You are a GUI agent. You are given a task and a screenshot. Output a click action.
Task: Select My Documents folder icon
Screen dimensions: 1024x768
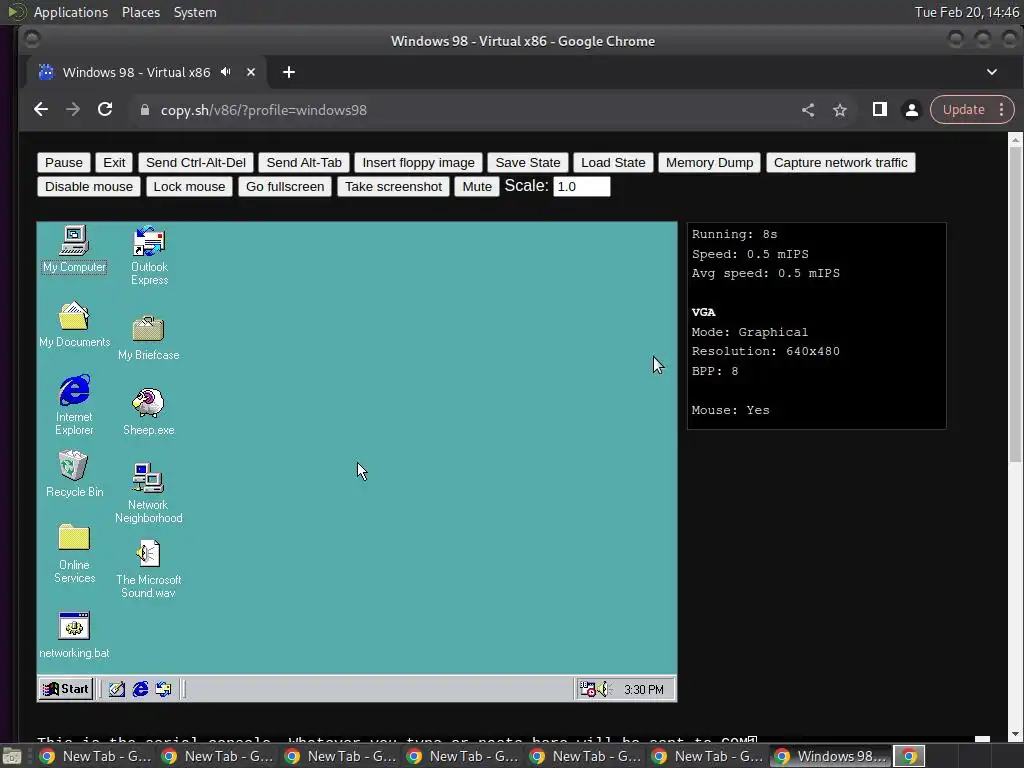click(74, 325)
